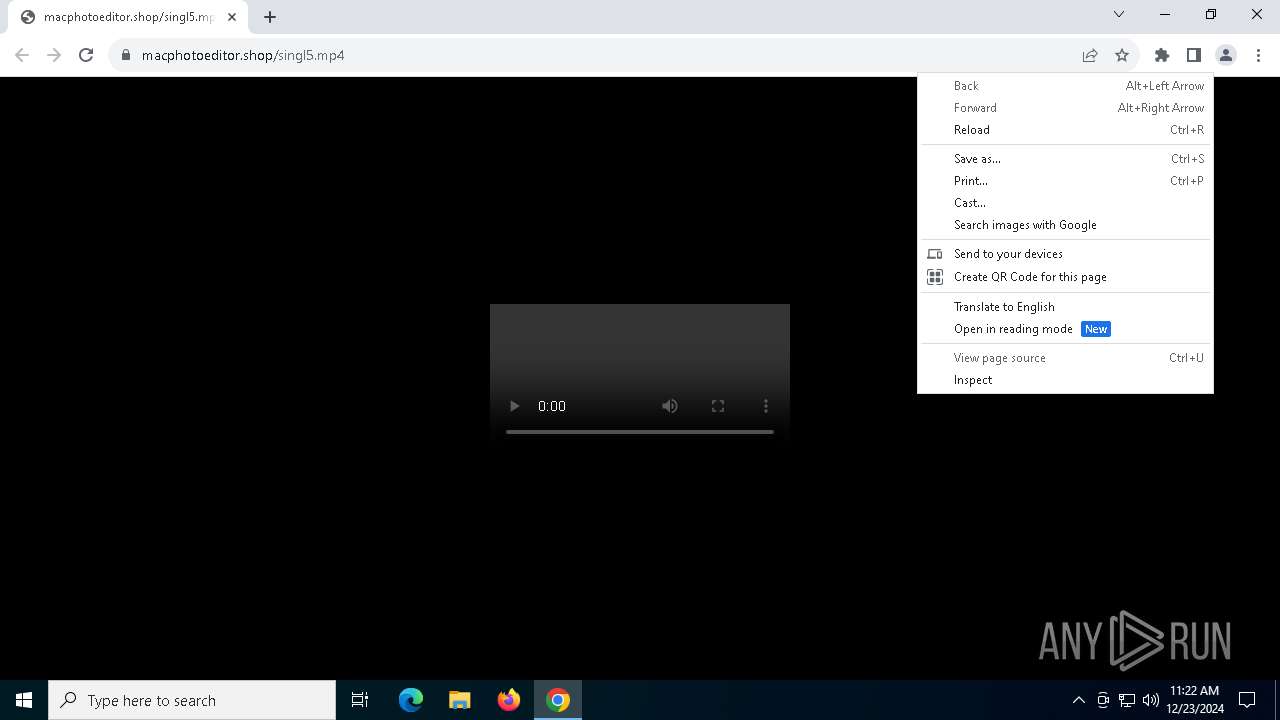Open File Explorer from the taskbar
1280x720 pixels.
coord(459,700)
